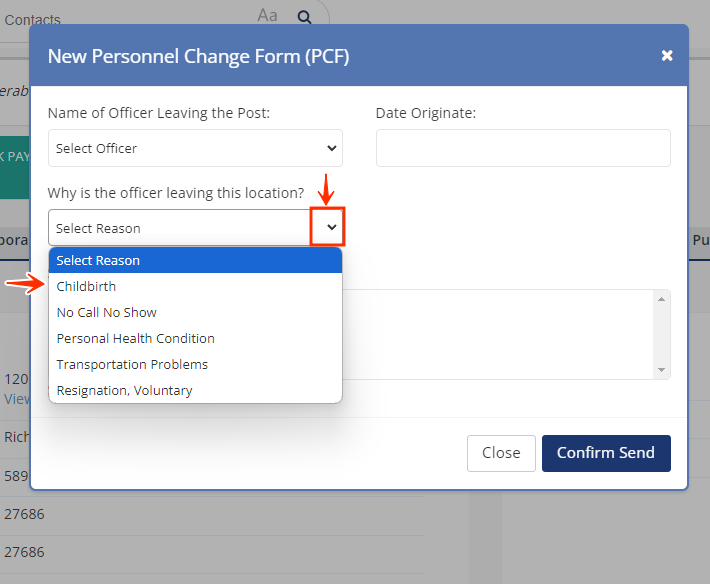
Task: Open the Contacts tab behind dialog
Action: coord(32,19)
